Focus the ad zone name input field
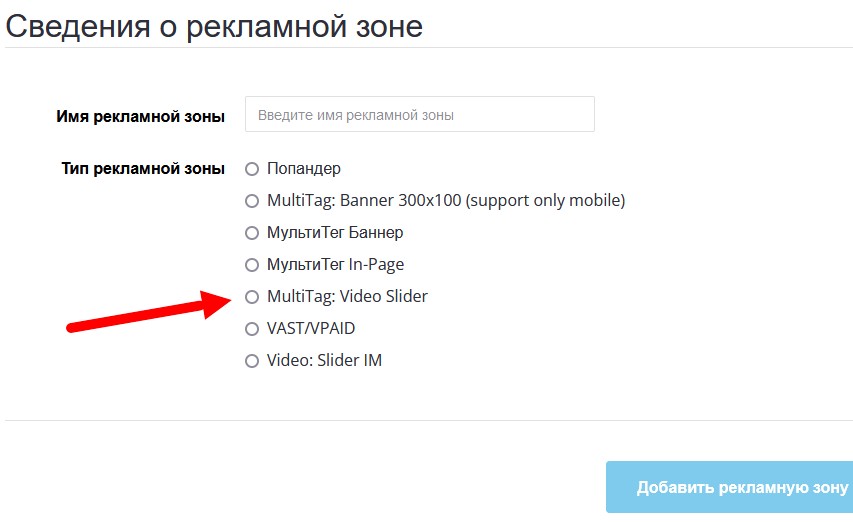Screen dimensions: 853x522 click(x=419, y=115)
